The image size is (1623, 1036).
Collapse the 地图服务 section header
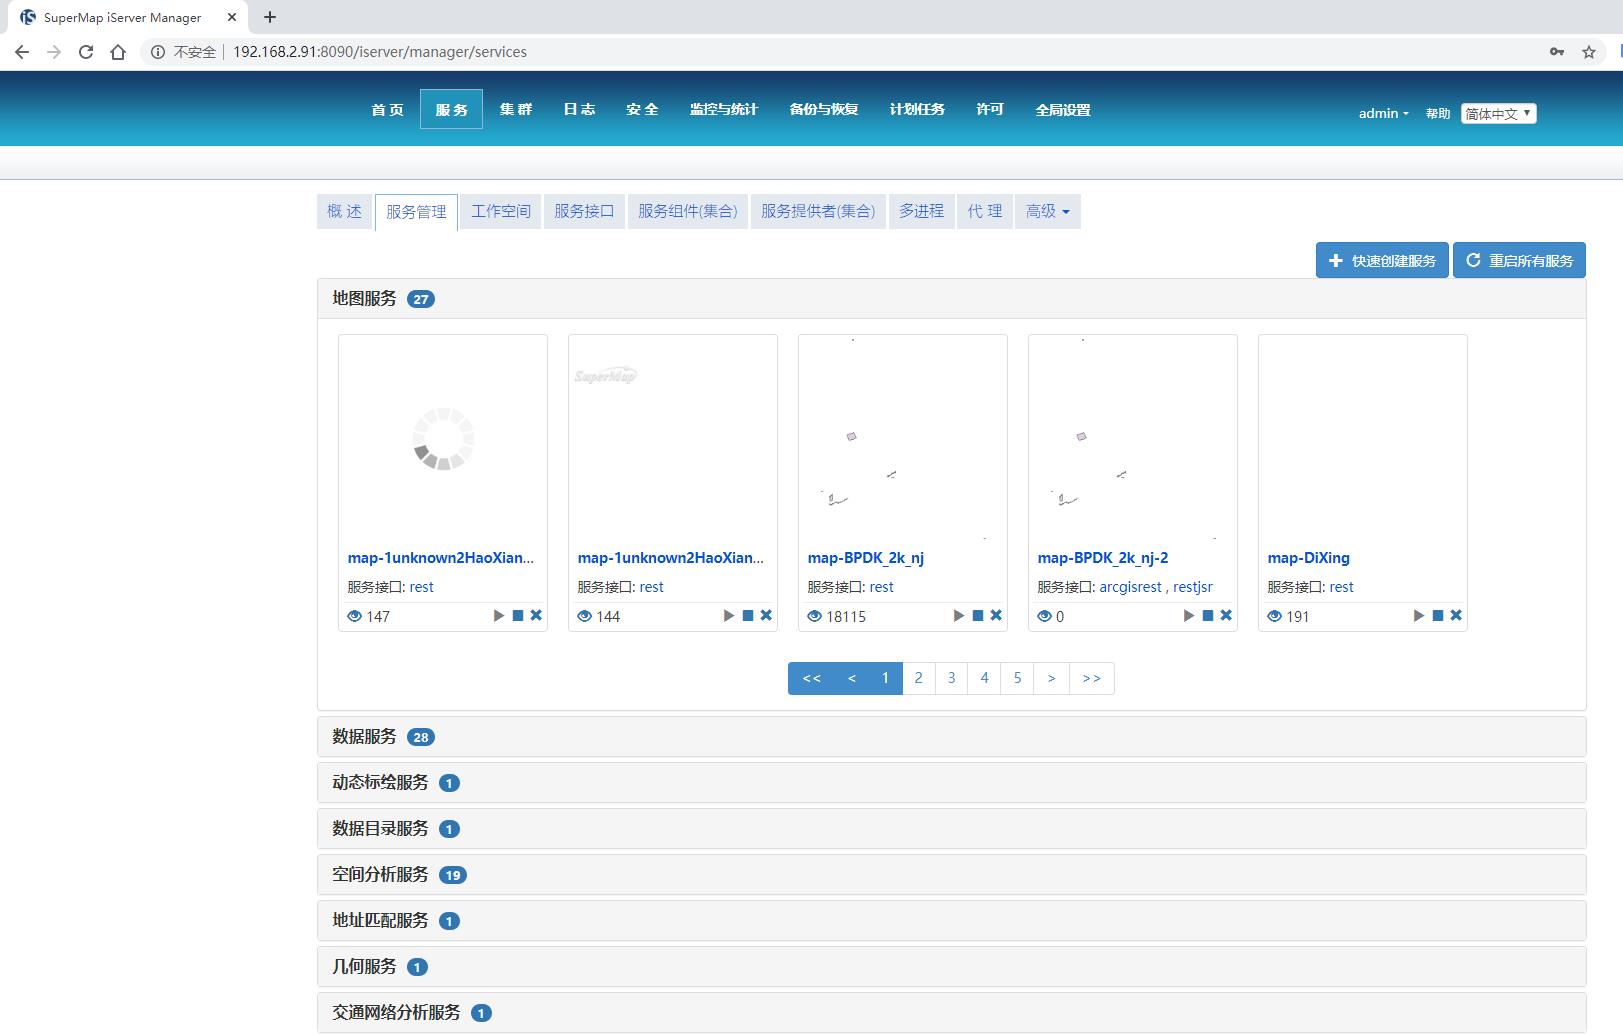[952, 299]
